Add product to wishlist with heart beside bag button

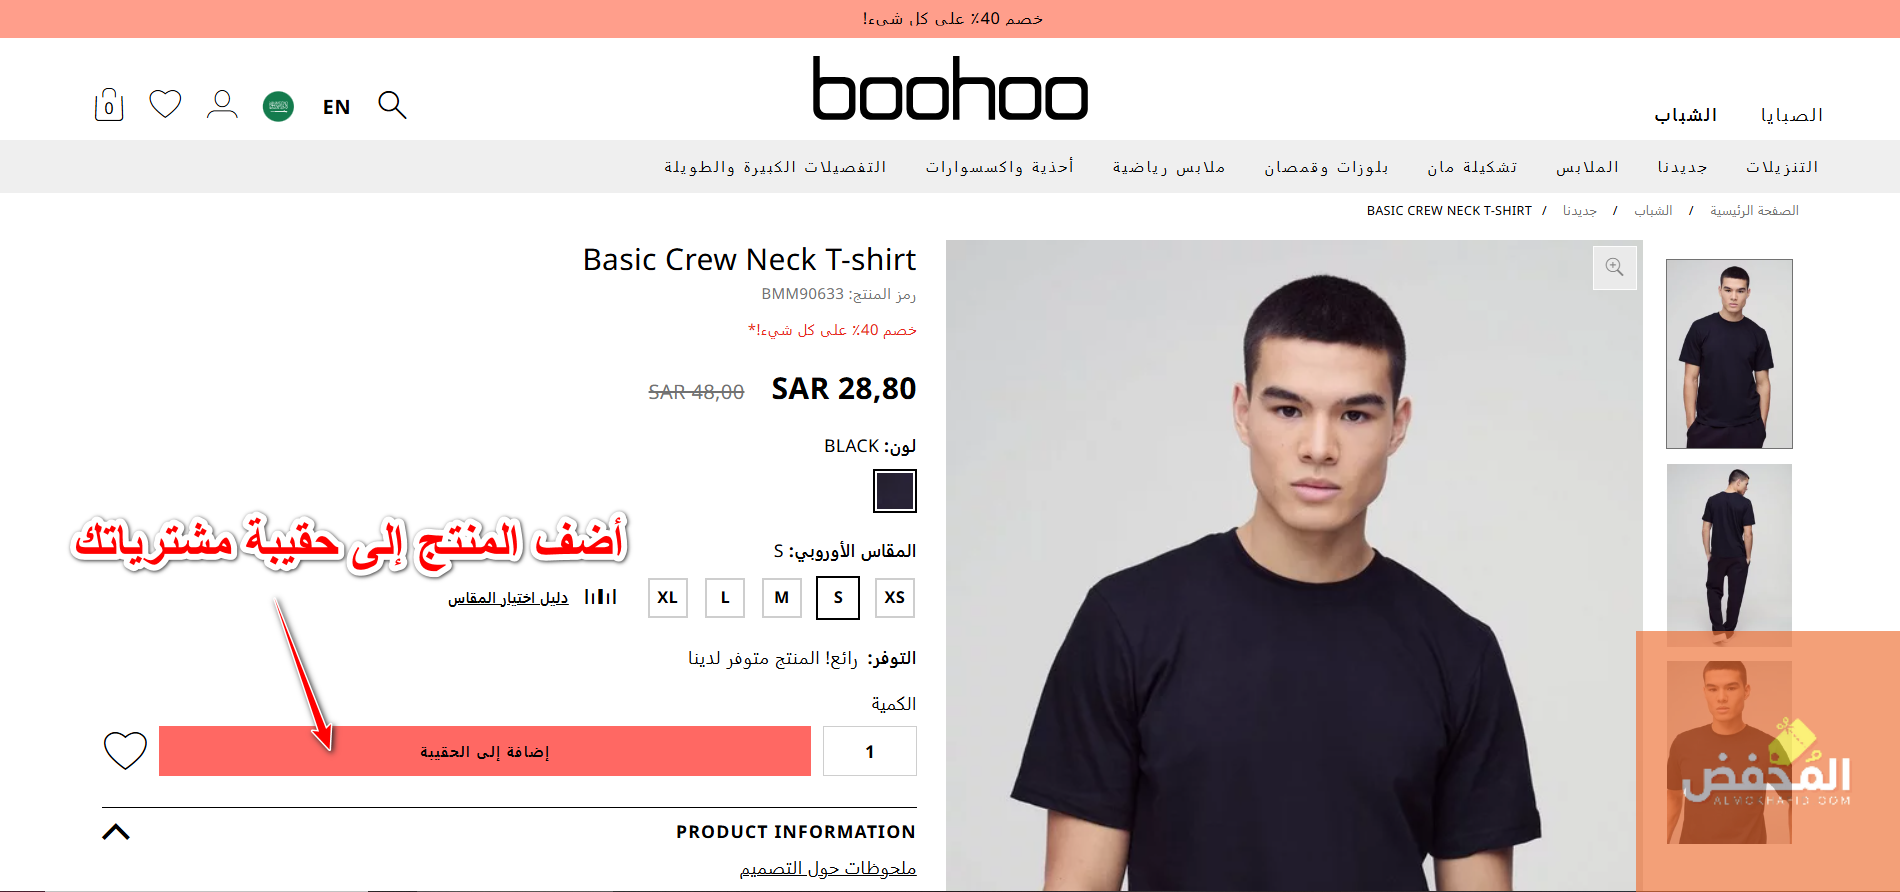click(x=125, y=751)
